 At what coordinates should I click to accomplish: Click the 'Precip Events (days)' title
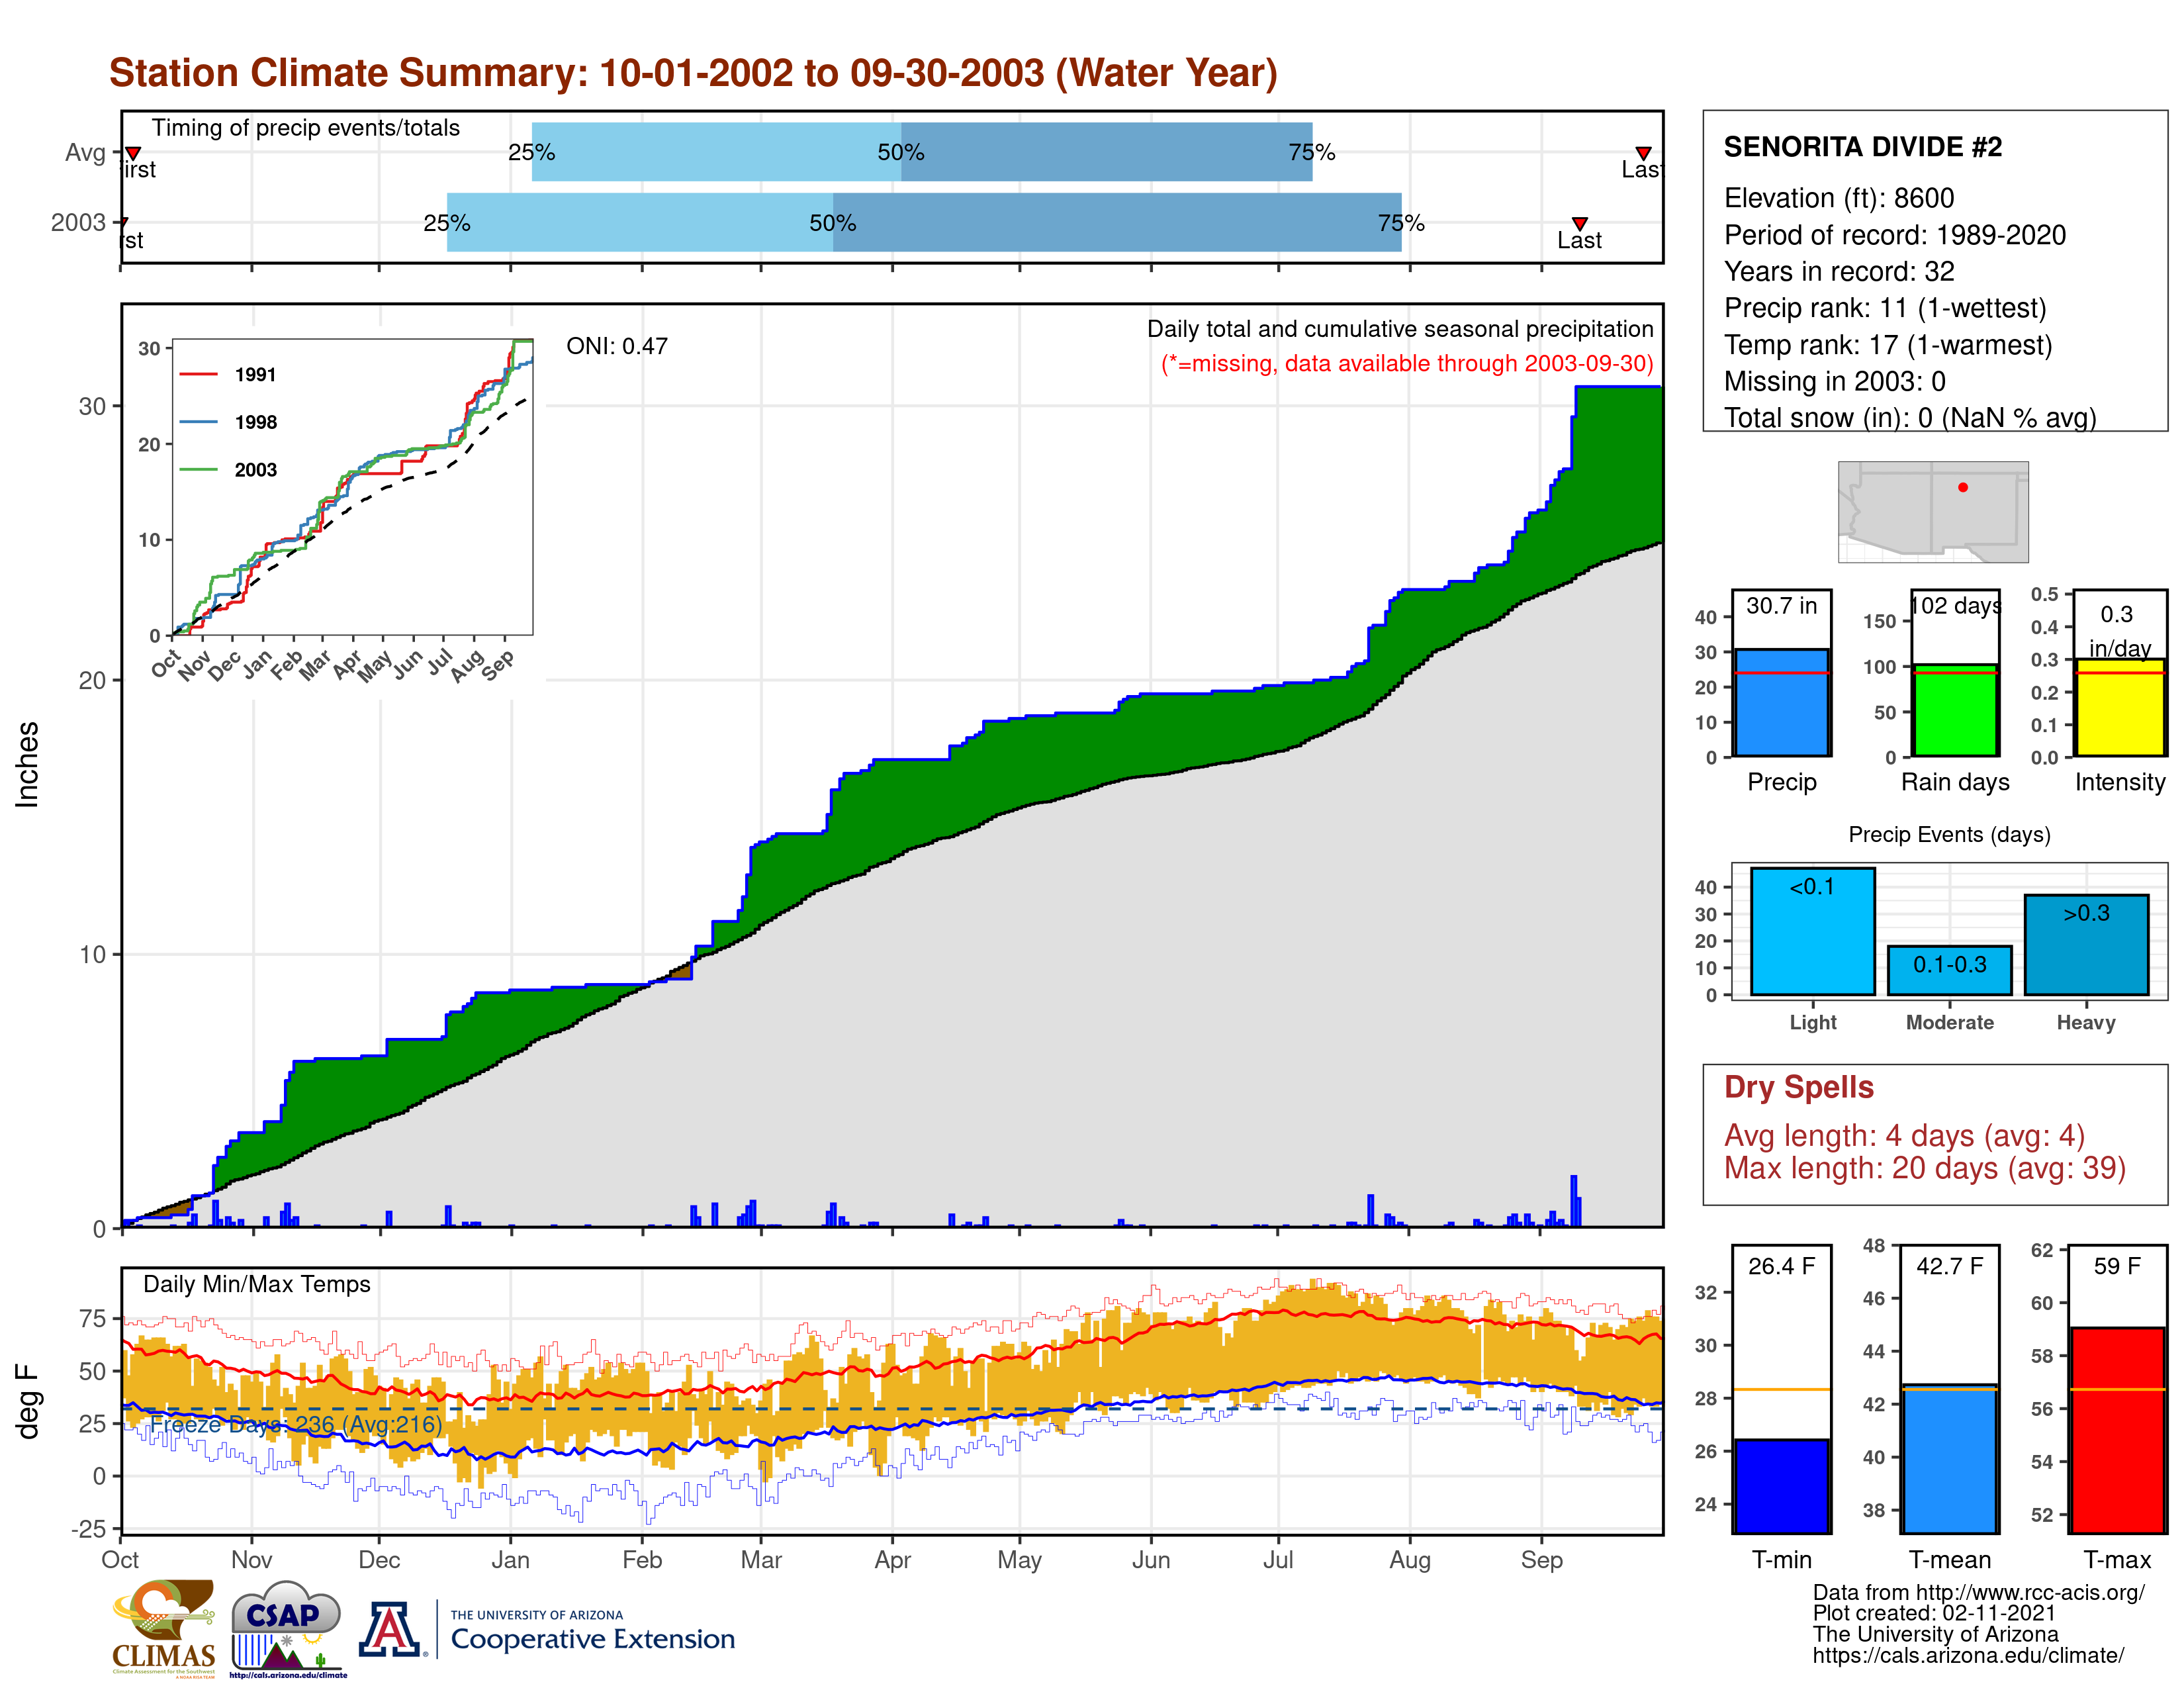tap(1949, 834)
